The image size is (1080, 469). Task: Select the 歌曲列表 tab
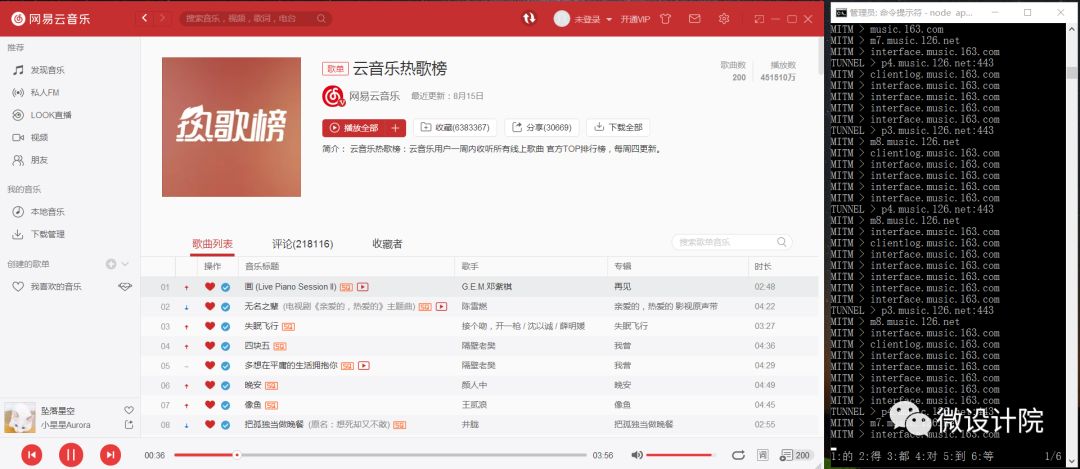(x=212, y=244)
